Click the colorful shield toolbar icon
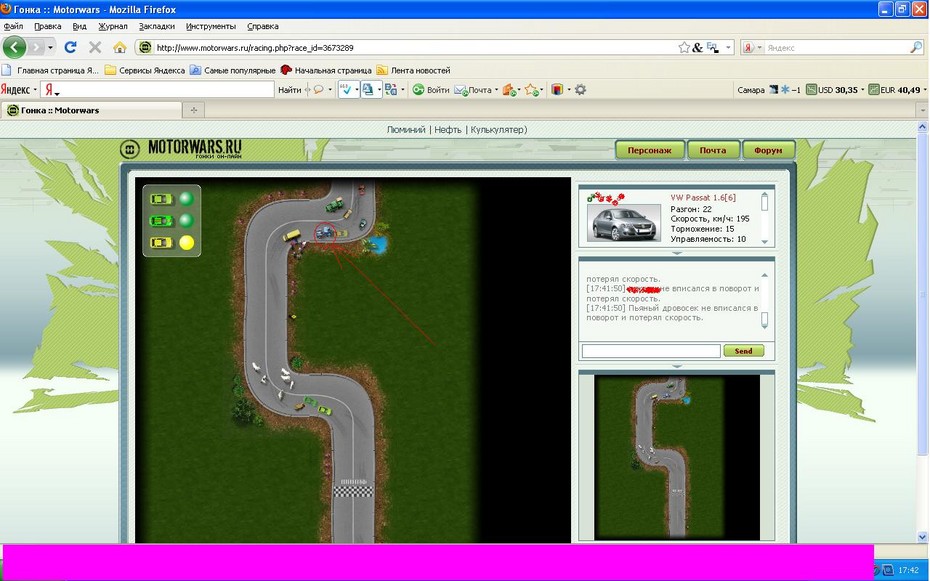930x581 pixels. click(x=557, y=90)
